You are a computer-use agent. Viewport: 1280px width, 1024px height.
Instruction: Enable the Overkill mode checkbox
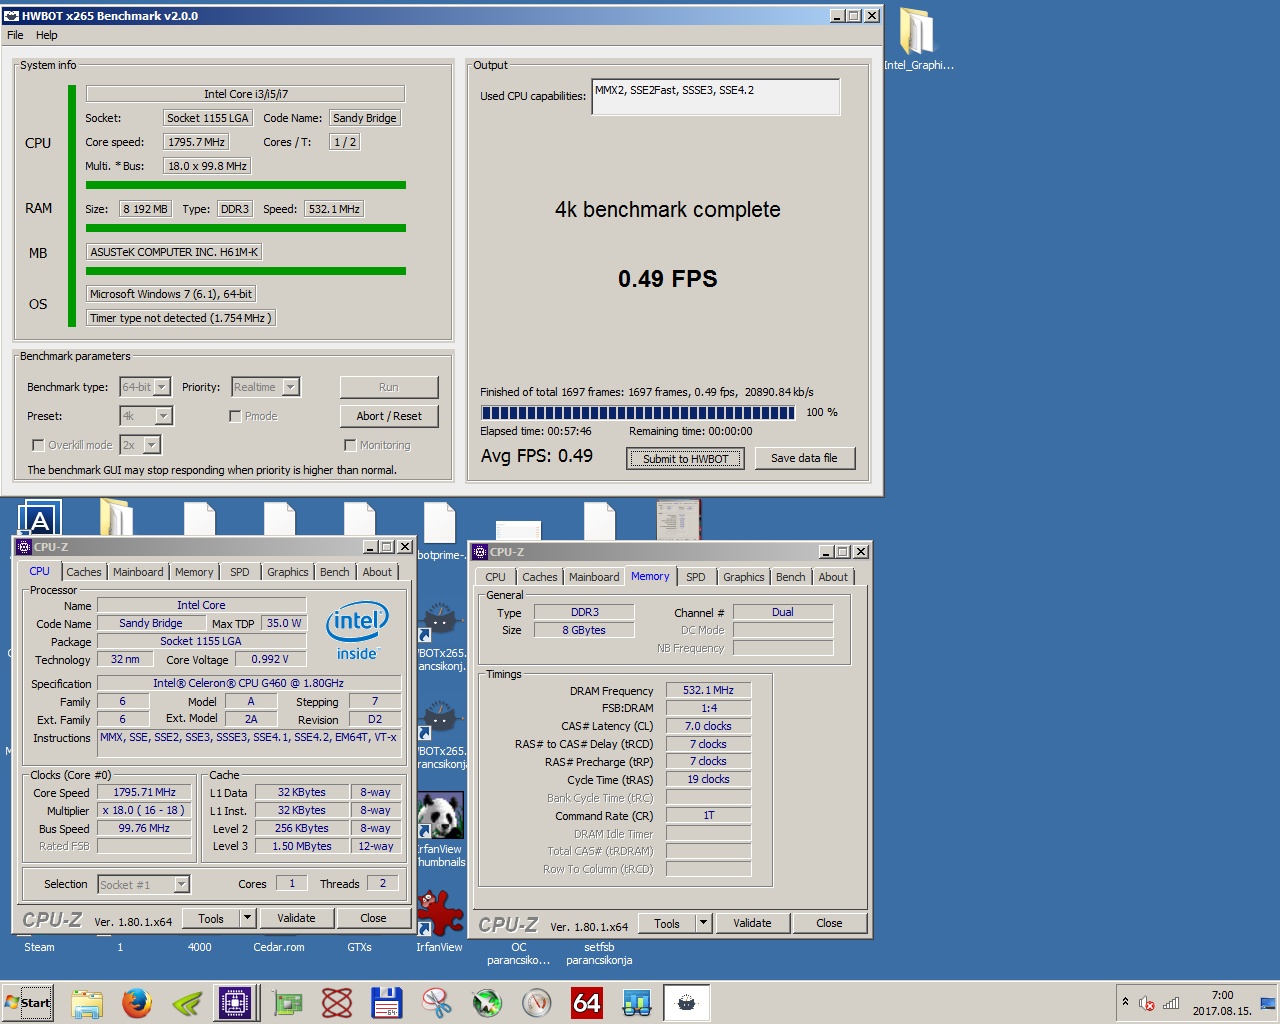click(x=38, y=445)
